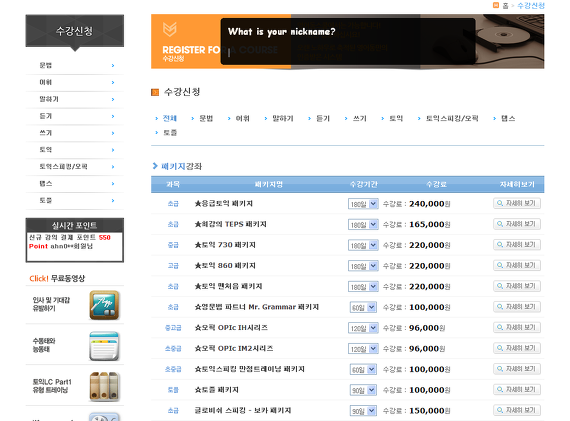
Task: Choose the 어휘 category filter above the table
Action: coord(242,118)
